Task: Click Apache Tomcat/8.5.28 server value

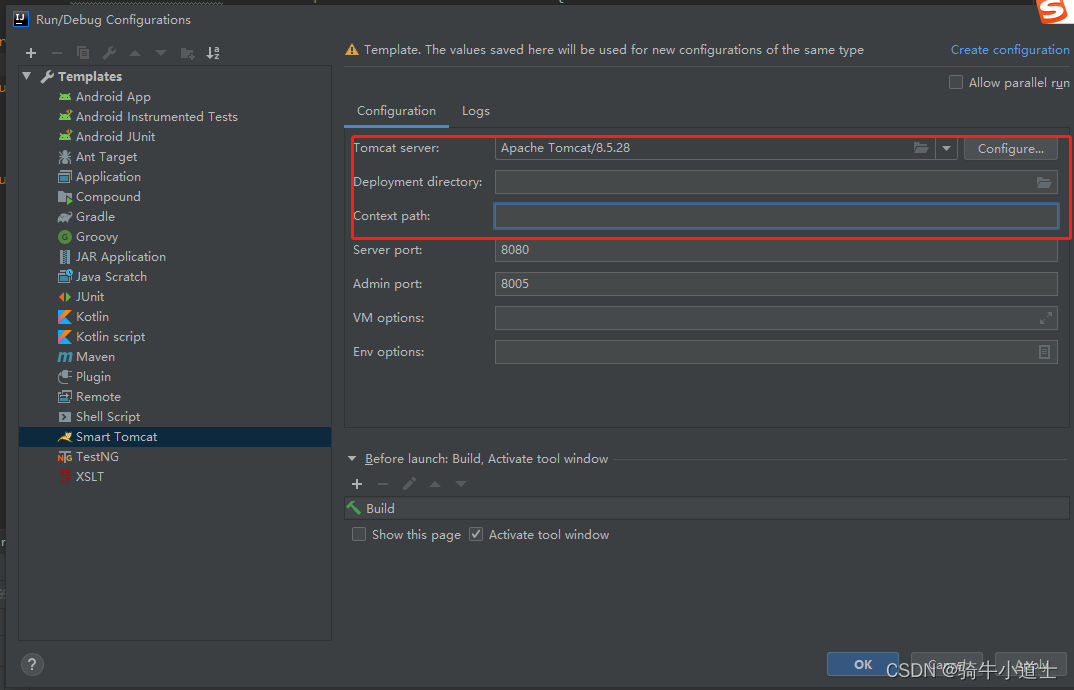Action: coord(565,148)
